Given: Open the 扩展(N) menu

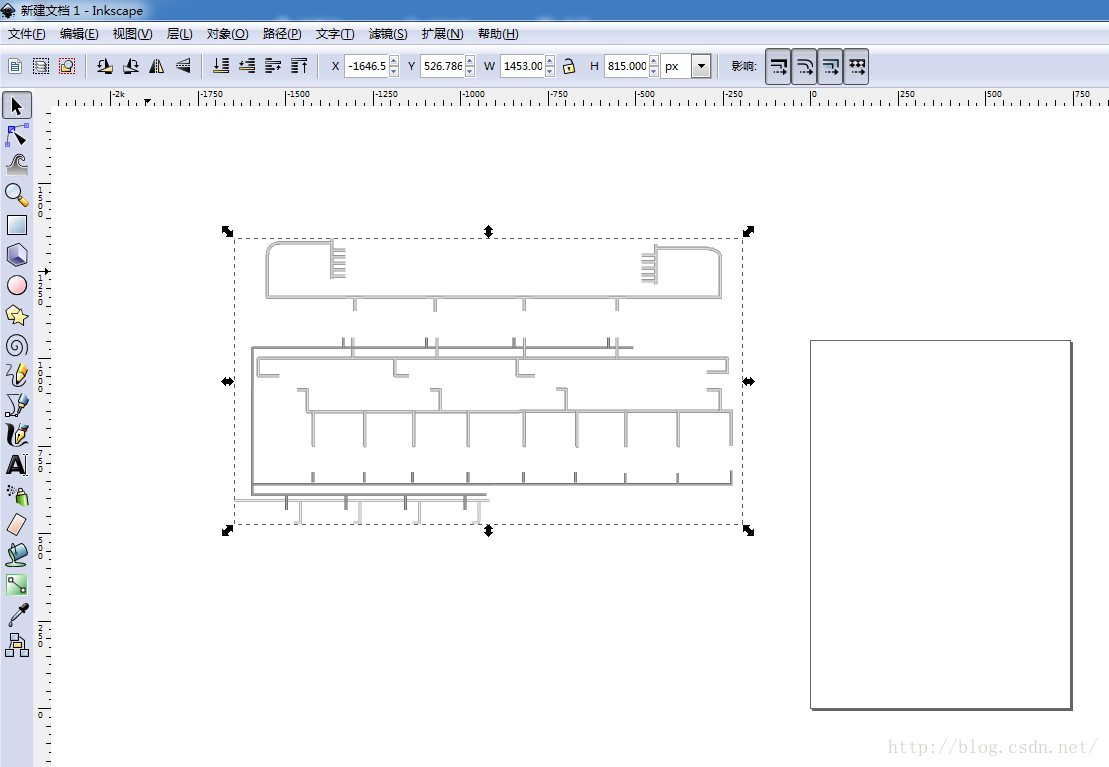Looking at the screenshot, I should point(442,34).
